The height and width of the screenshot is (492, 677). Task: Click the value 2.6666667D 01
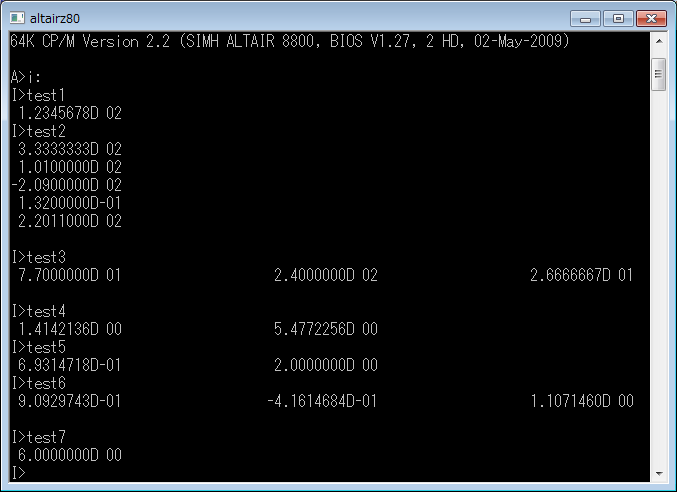click(582, 275)
